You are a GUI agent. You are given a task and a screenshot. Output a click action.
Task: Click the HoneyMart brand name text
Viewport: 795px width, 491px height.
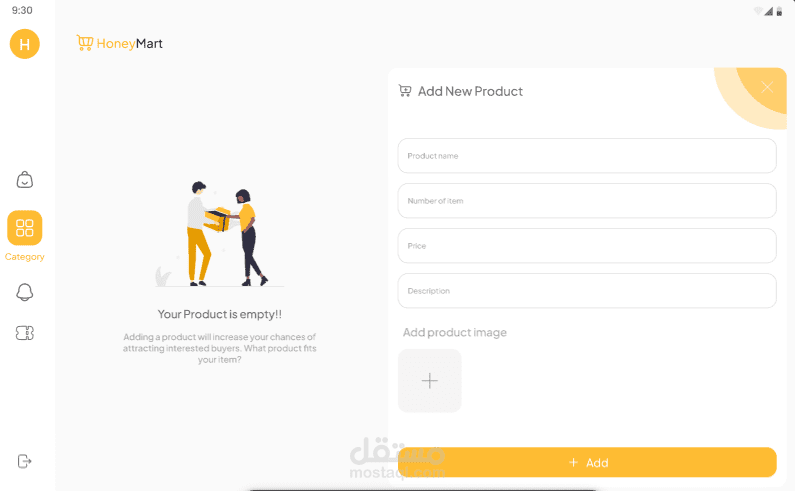click(x=129, y=44)
